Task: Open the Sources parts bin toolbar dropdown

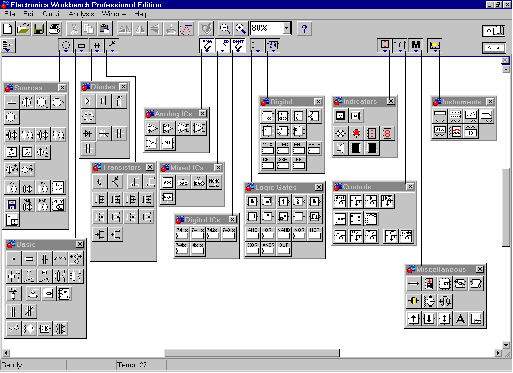Action: coord(66,46)
